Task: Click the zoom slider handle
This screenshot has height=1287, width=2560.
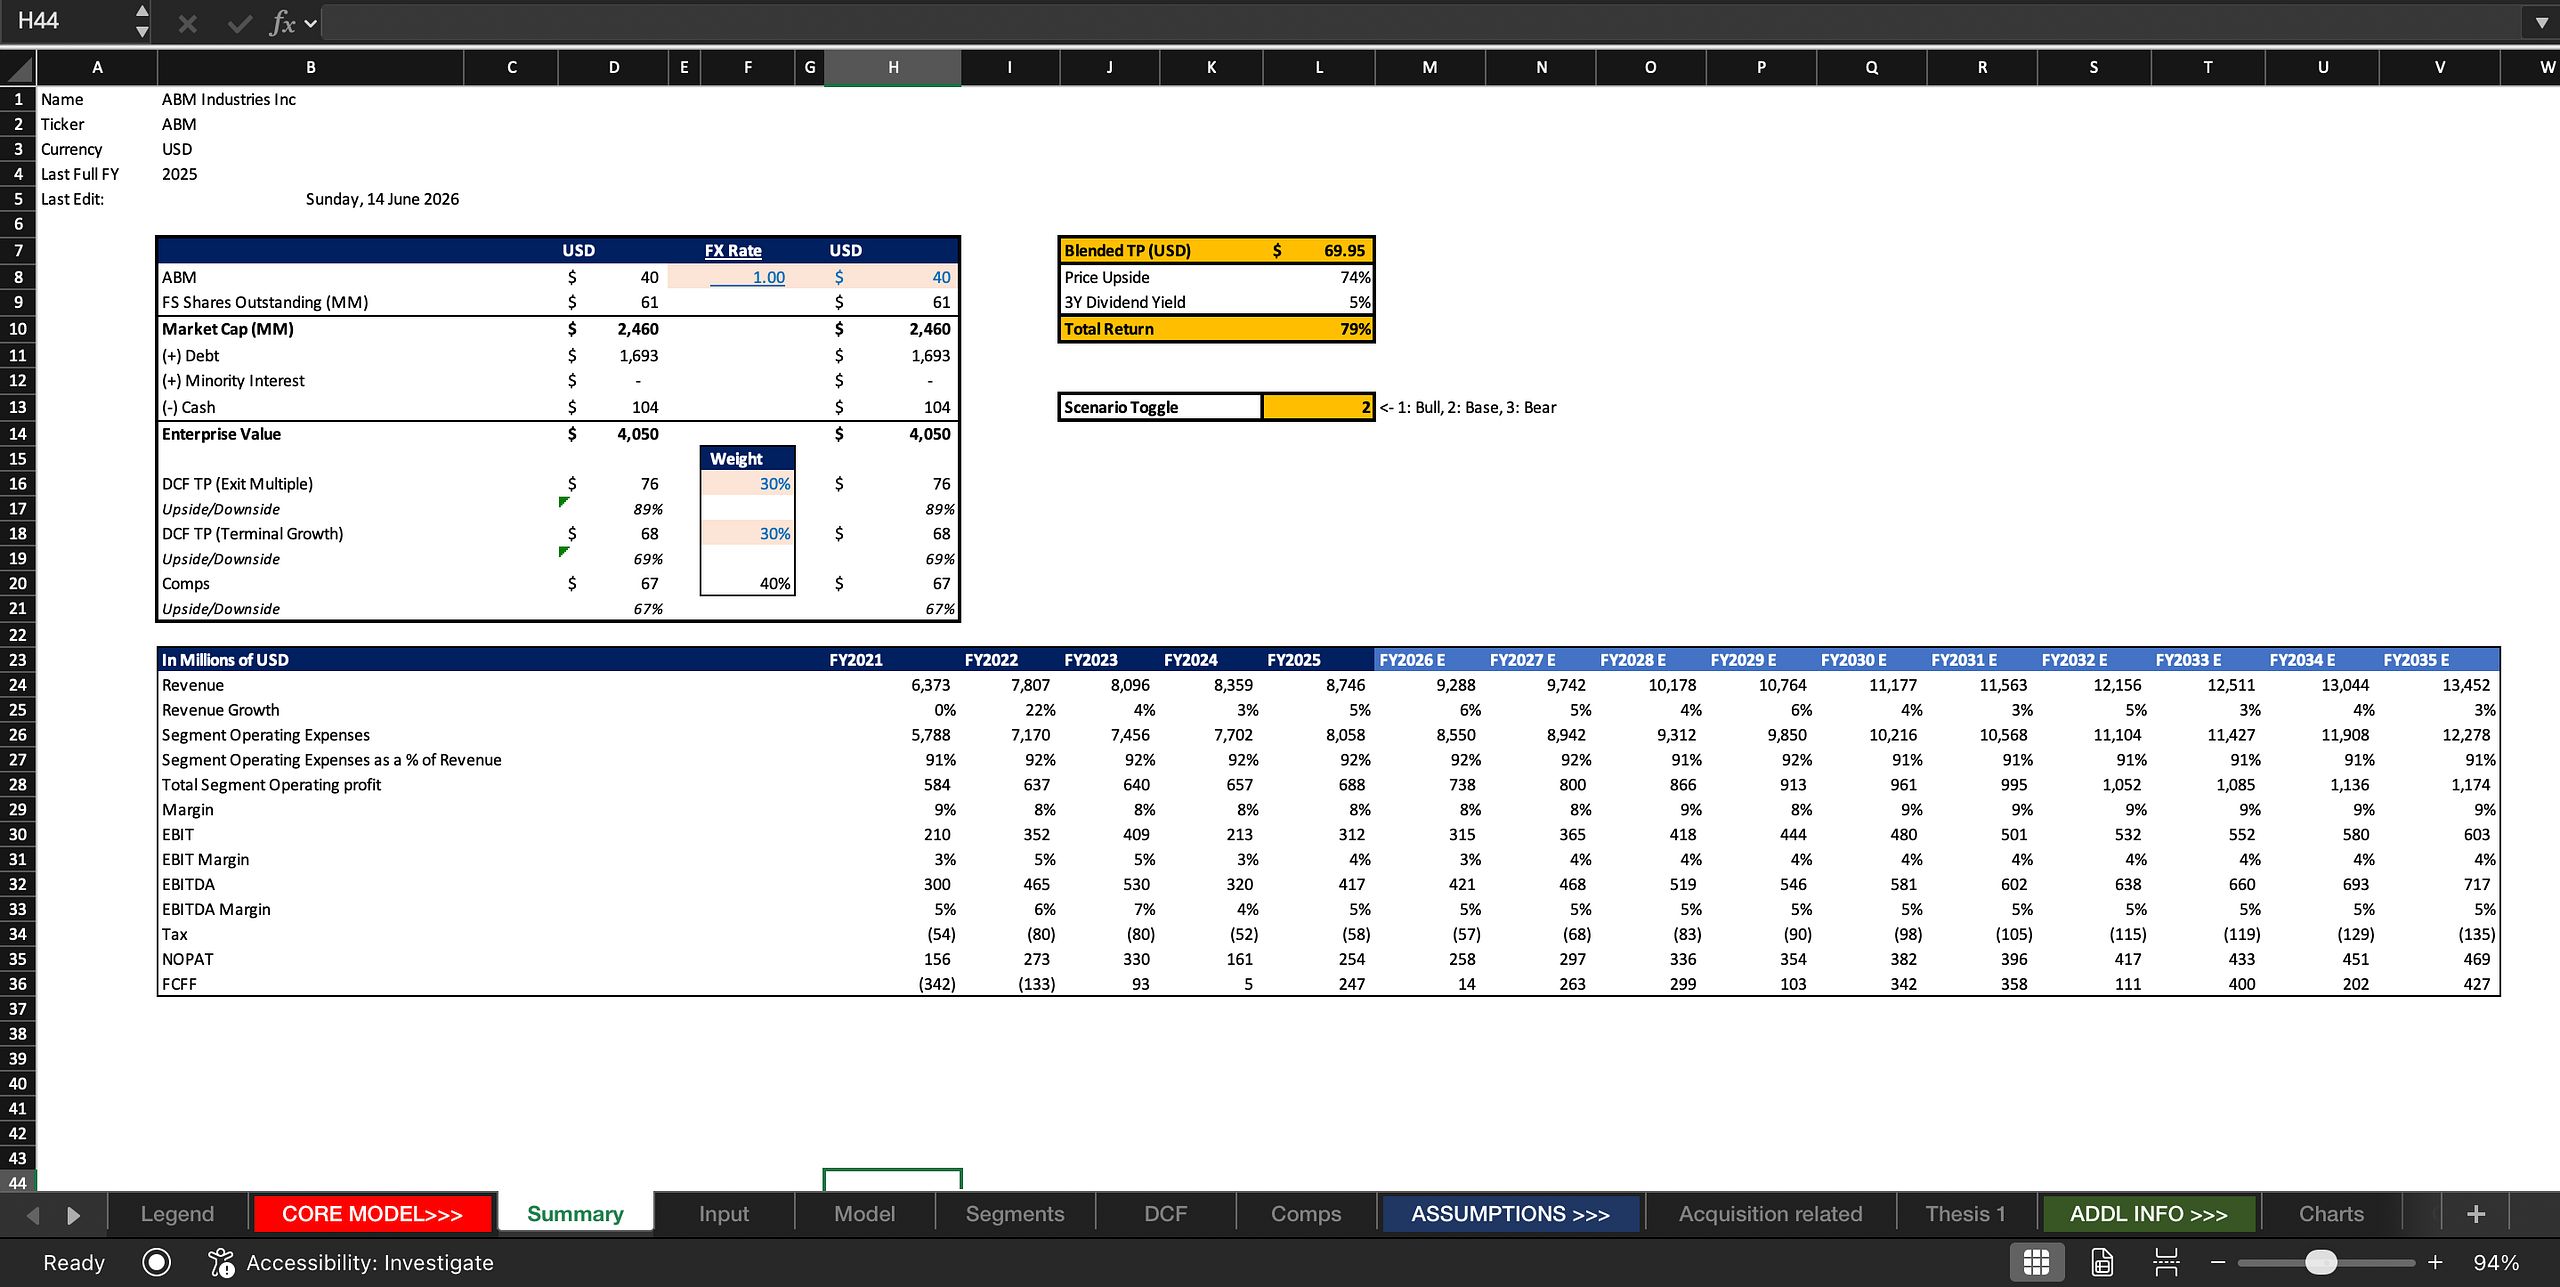Action: pyautogui.click(x=2321, y=1262)
